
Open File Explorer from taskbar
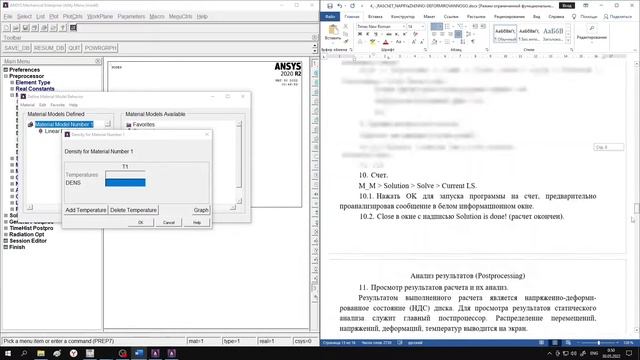point(41,353)
